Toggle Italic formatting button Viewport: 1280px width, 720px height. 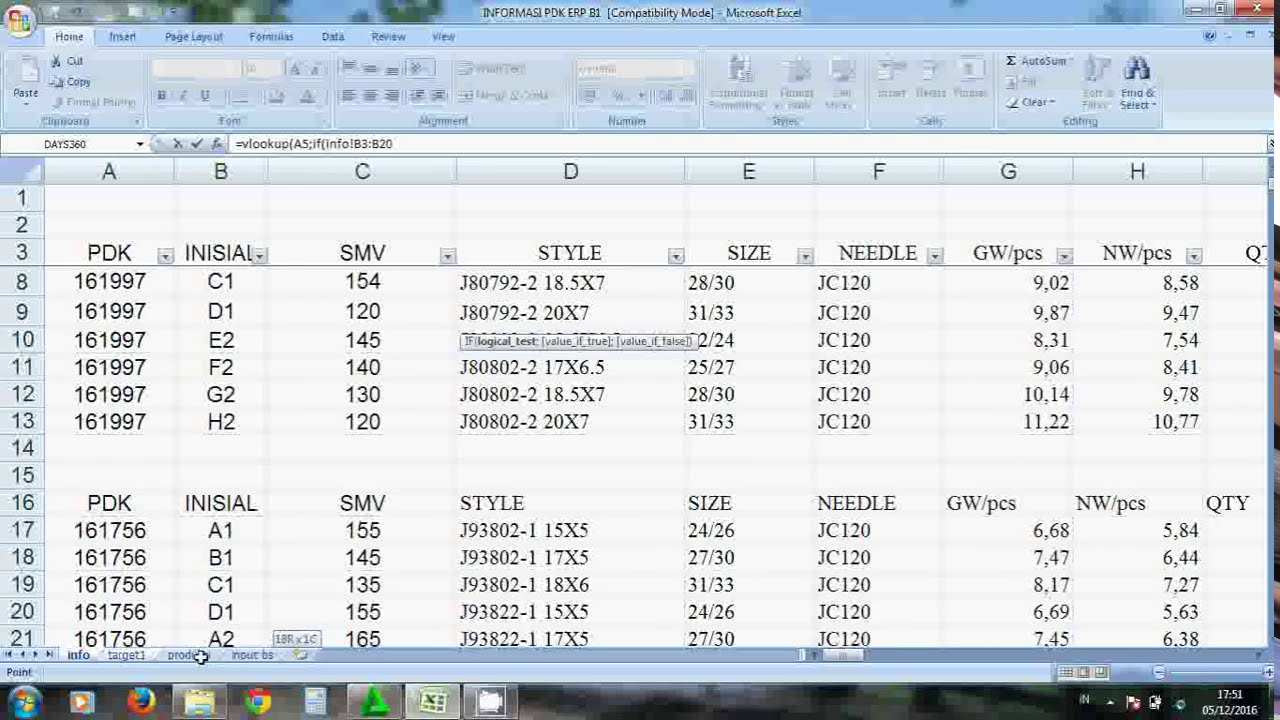(x=183, y=96)
